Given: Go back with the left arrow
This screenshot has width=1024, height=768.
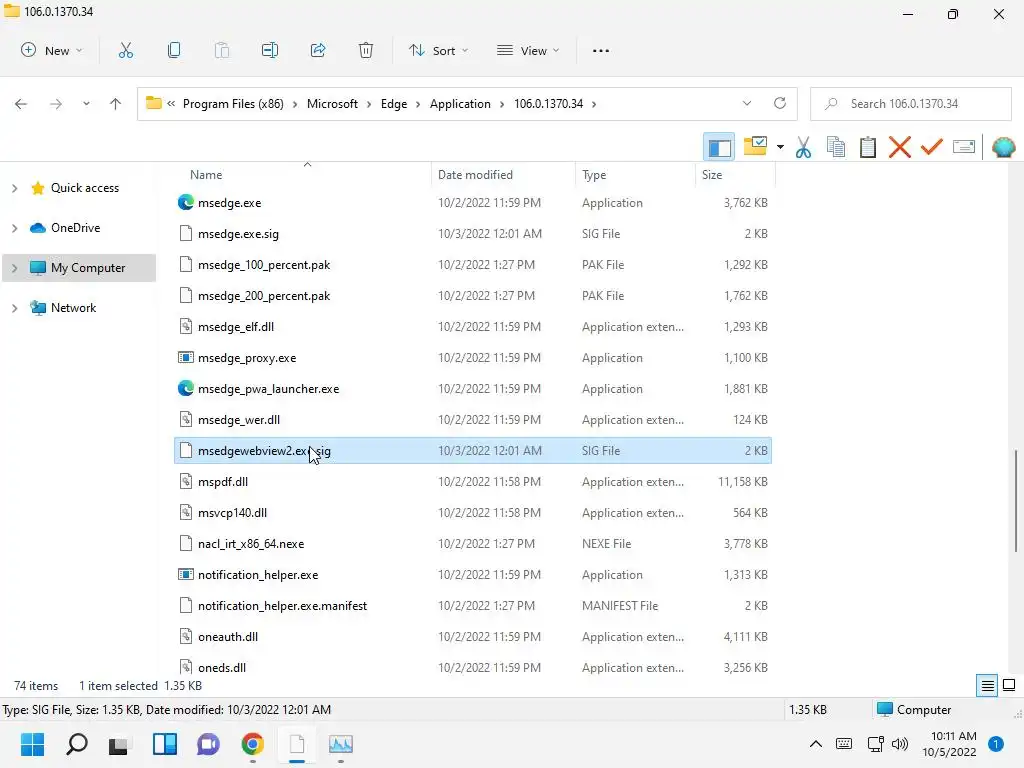Looking at the screenshot, I should [x=21, y=104].
